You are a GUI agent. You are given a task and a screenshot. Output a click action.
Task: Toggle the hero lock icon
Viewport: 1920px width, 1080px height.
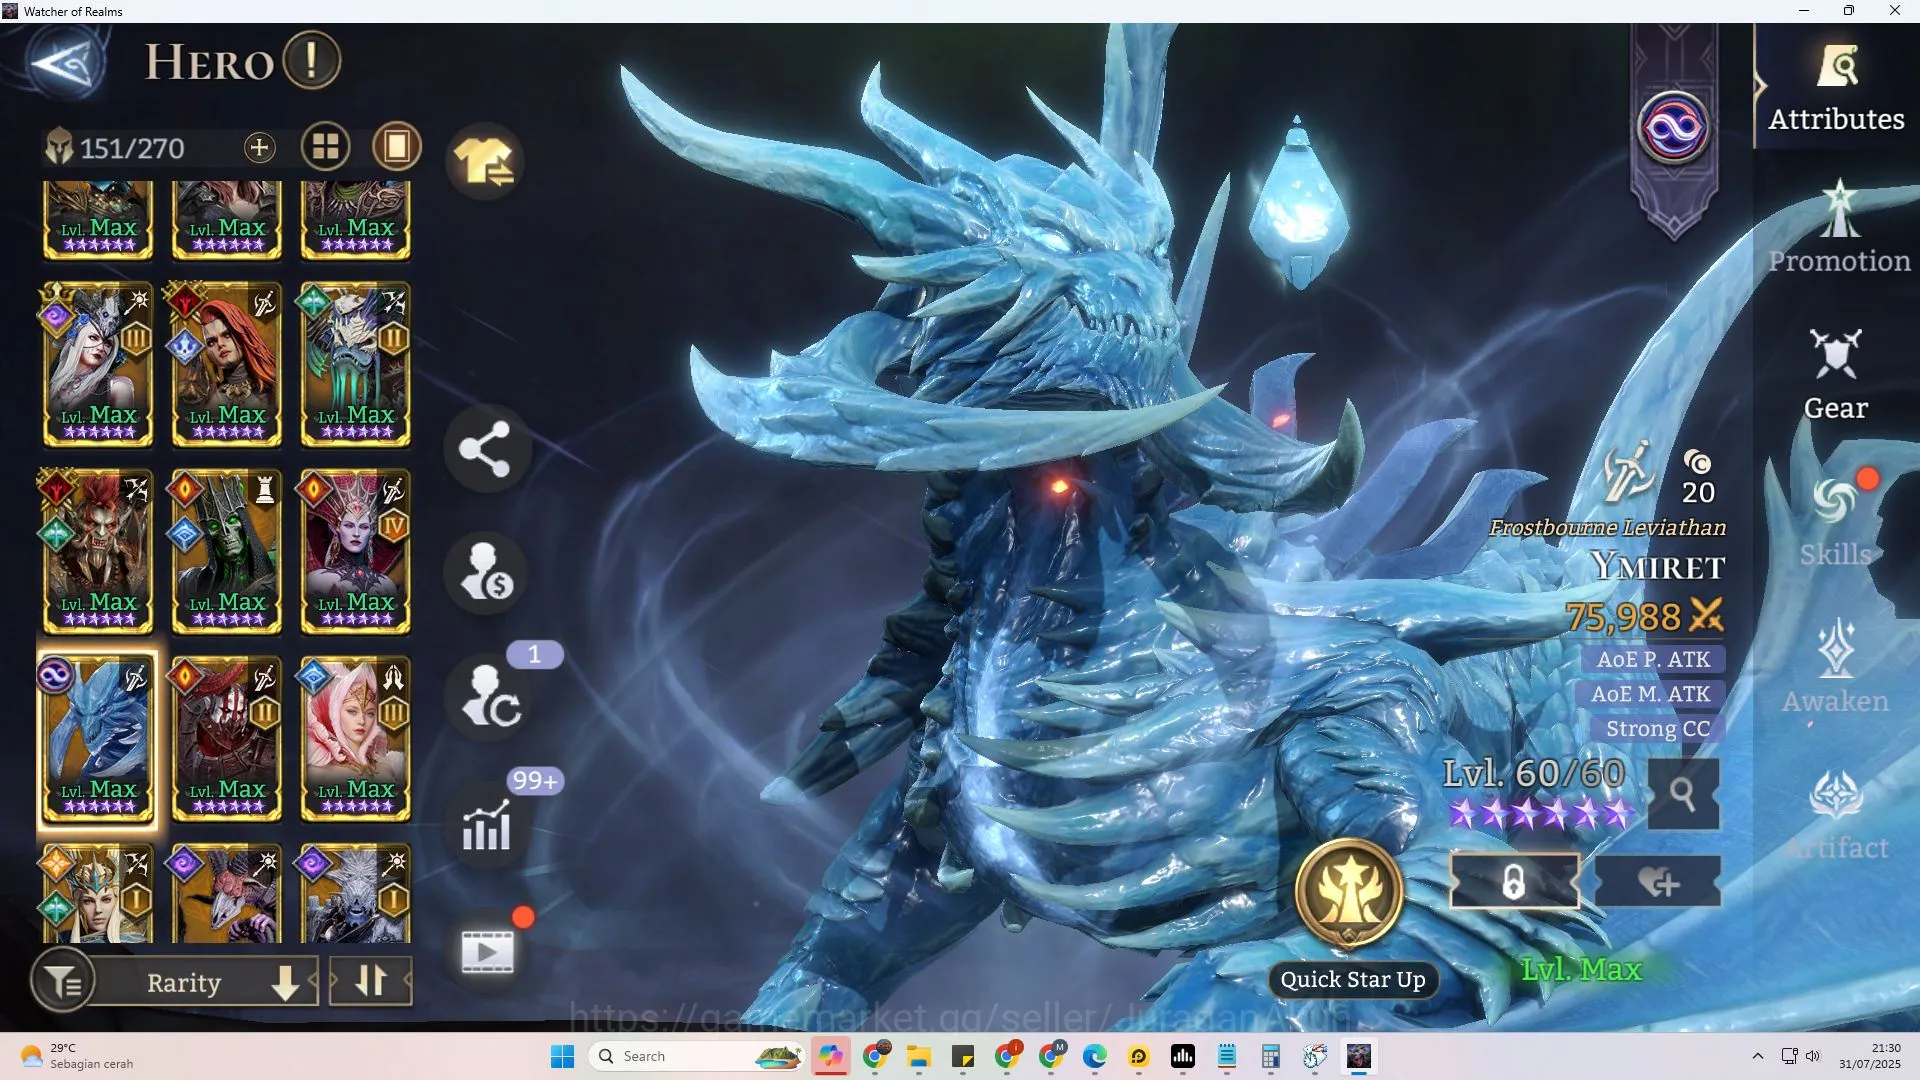pos(1514,882)
